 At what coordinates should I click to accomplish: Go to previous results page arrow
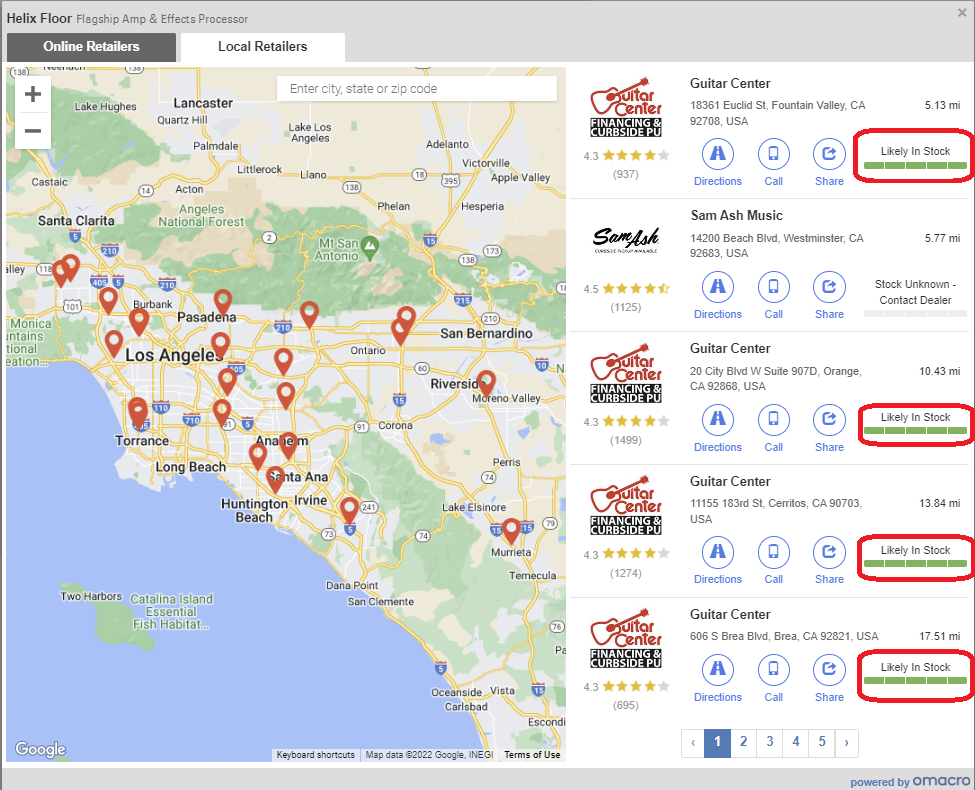click(x=693, y=742)
